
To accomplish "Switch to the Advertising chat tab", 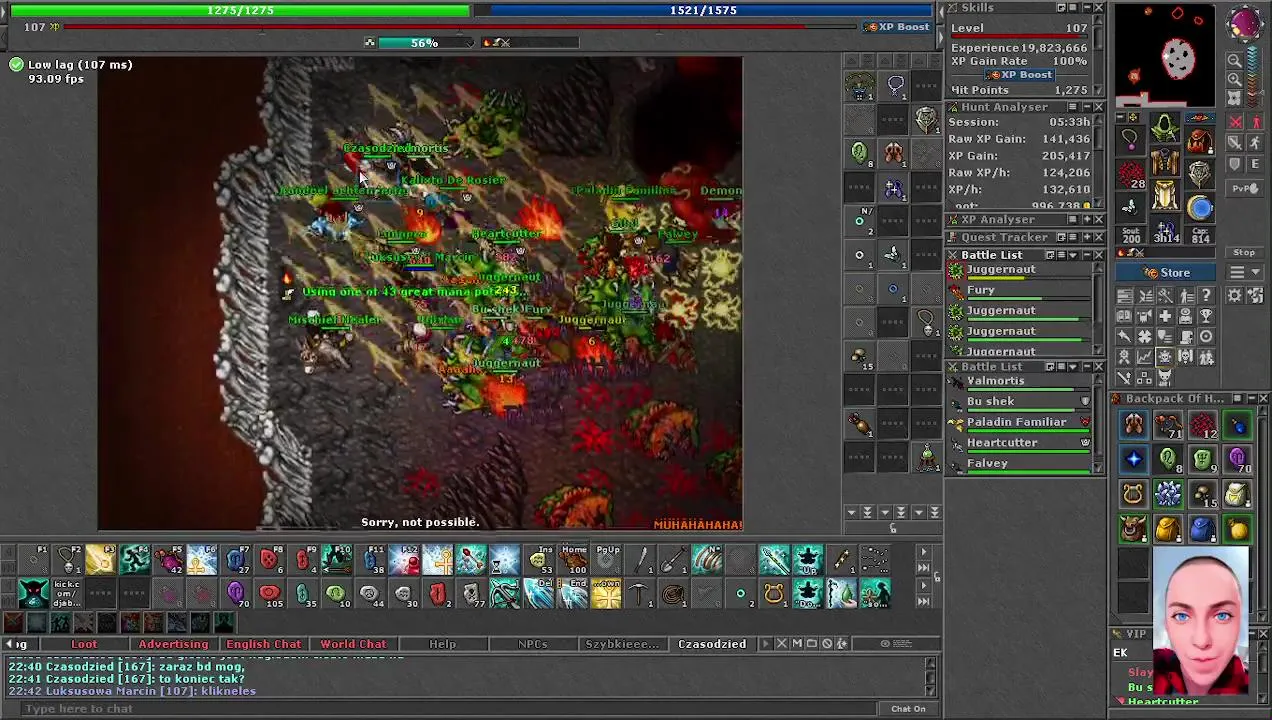I will (173, 644).
